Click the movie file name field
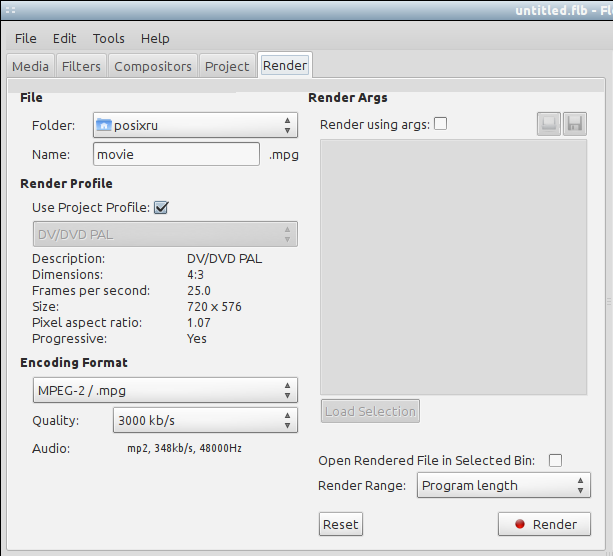The width and height of the screenshot is (613, 556). tap(176, 154)
